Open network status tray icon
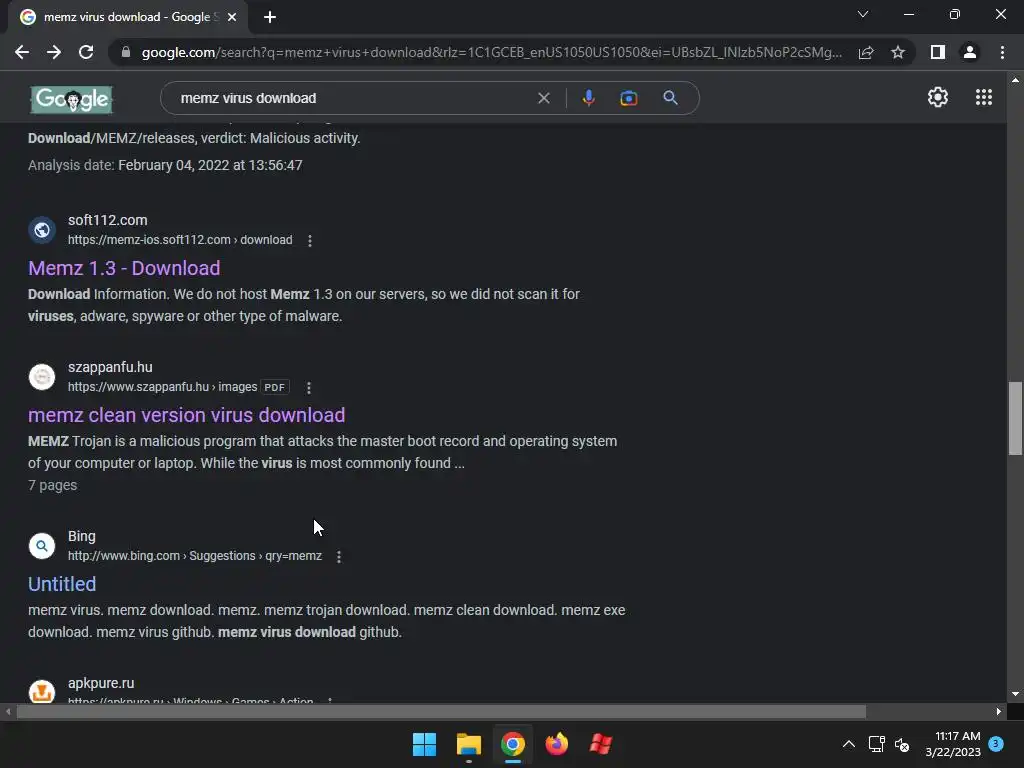 [x=876, y=744]
